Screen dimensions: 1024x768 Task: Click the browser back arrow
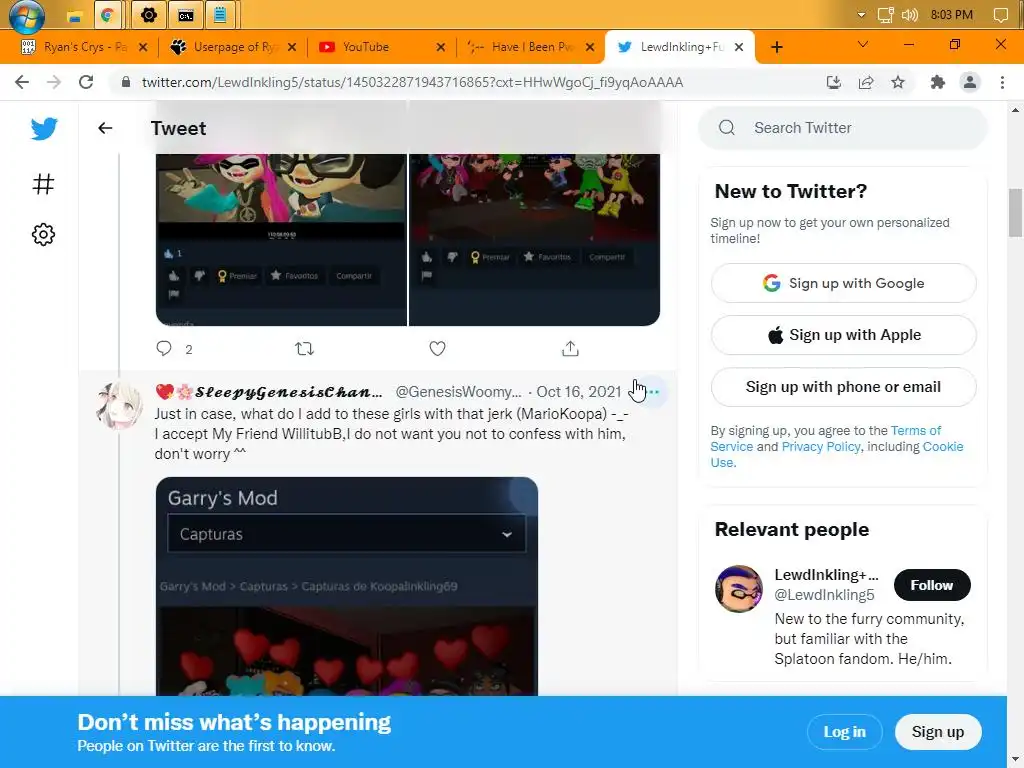click(22, 82)
